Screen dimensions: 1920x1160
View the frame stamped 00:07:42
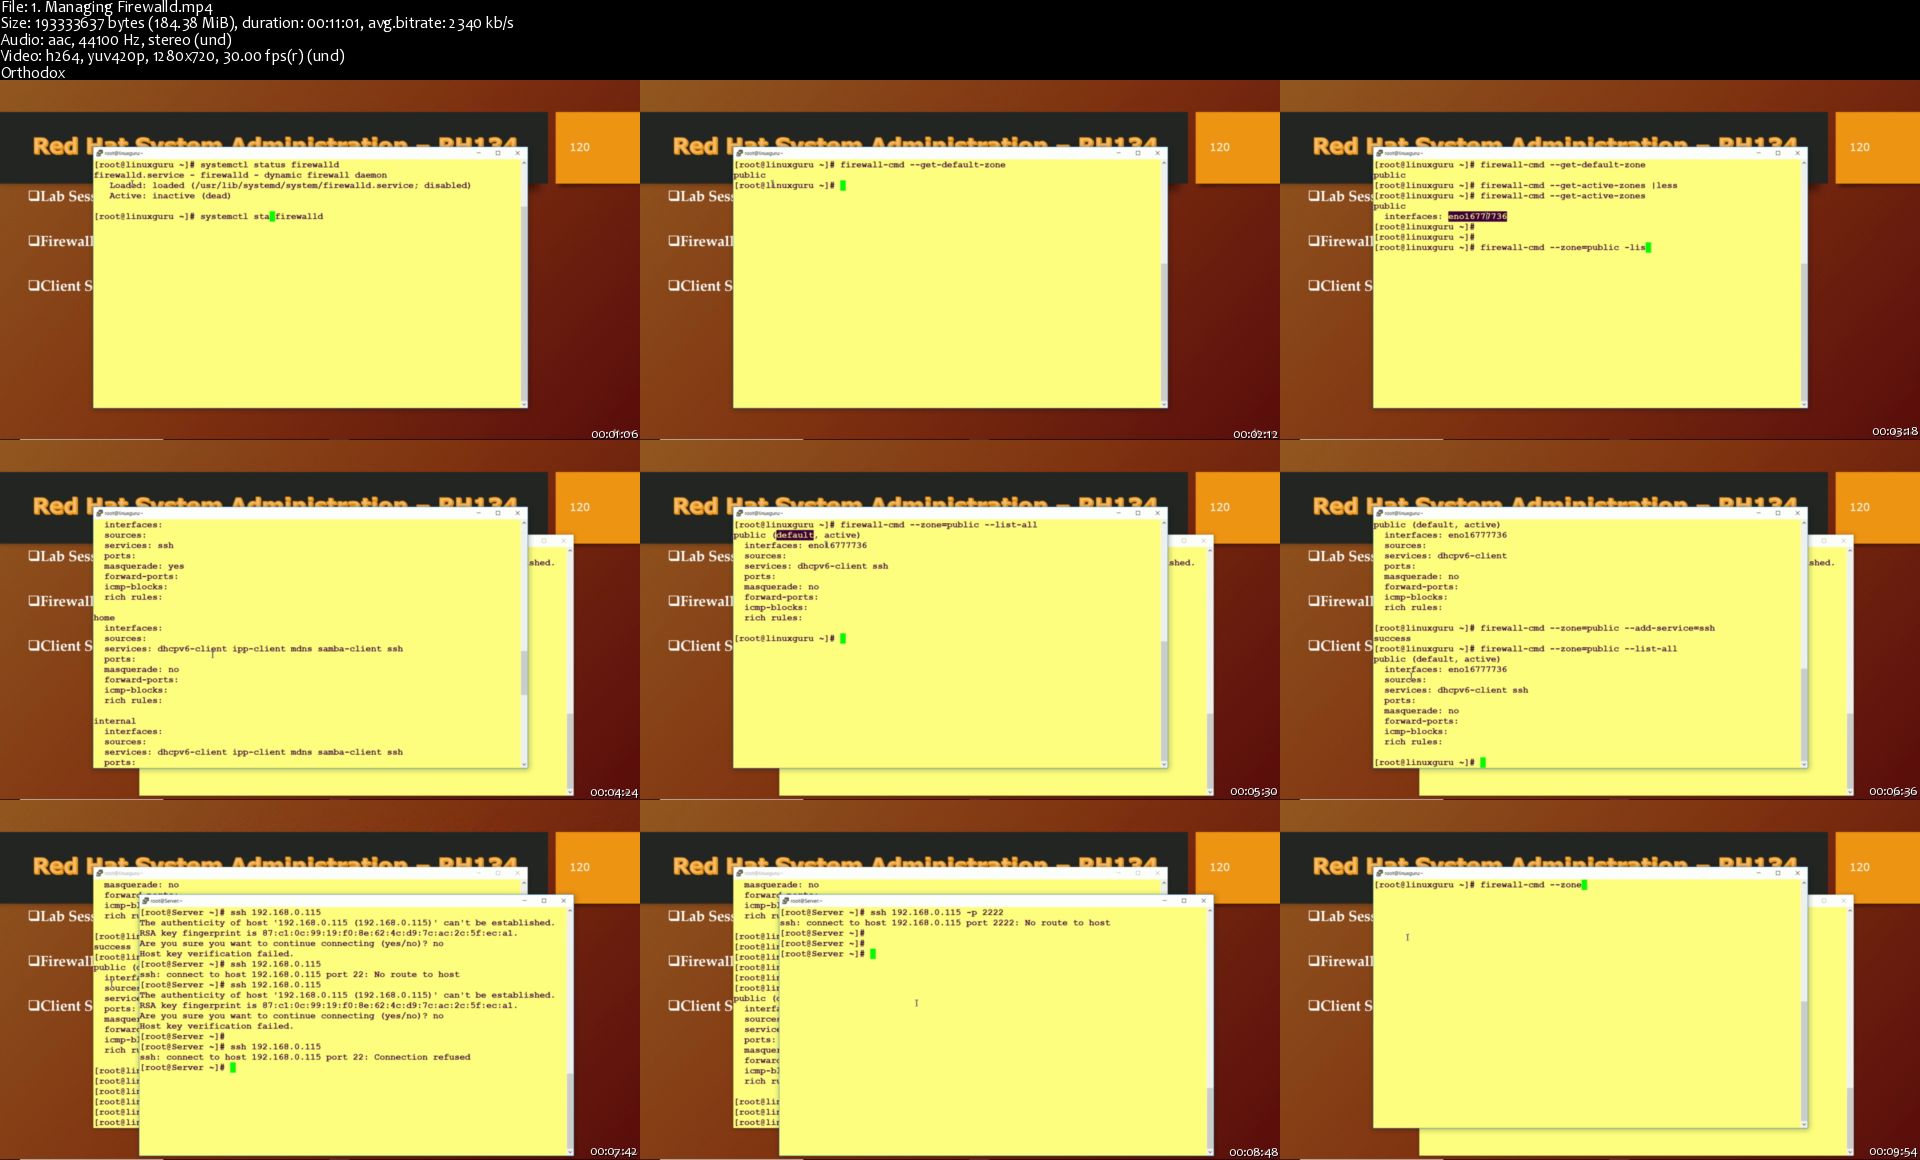[x=320, y=980]
